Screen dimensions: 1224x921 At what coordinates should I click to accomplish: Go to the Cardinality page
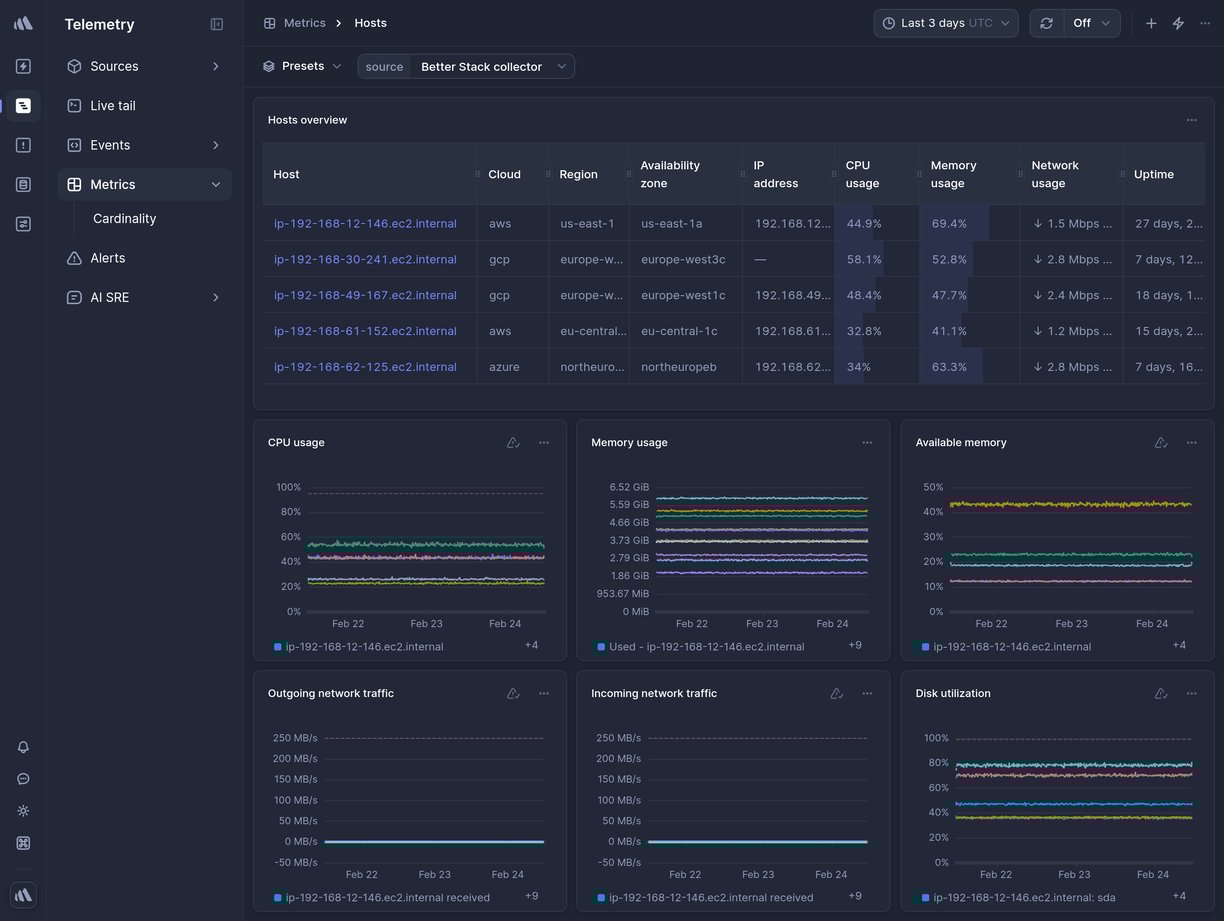click(124, 216)
